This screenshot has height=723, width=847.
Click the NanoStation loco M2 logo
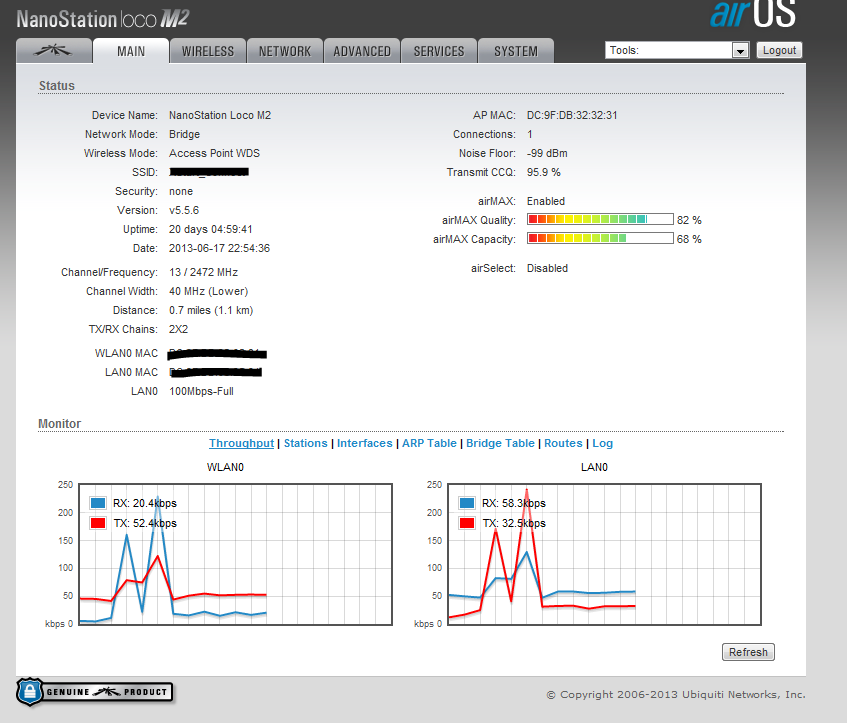point(103,19)
